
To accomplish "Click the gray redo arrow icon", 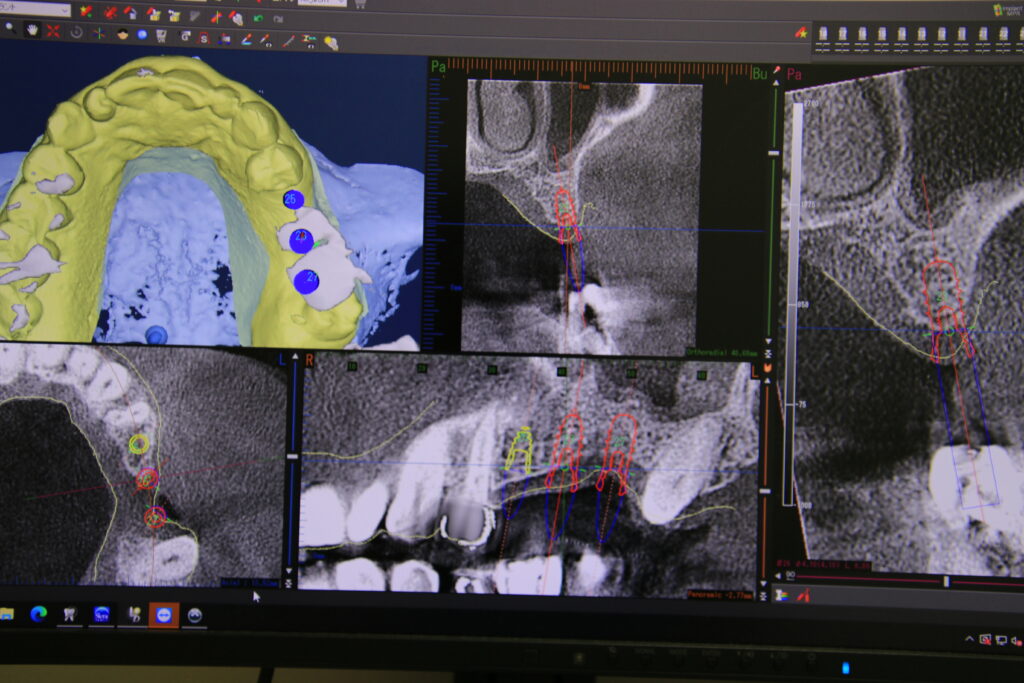I will pos(278,19).
